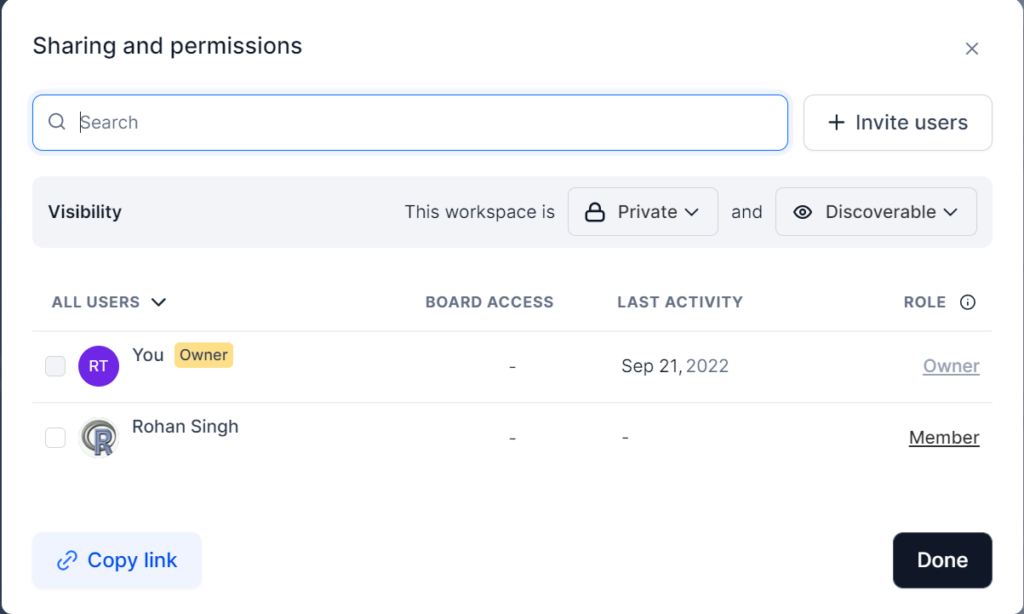Image resolution: width=1024 pixels, height=614 pixels.
Task: Click the RT purple avatar
Action: tap(98, 366)
